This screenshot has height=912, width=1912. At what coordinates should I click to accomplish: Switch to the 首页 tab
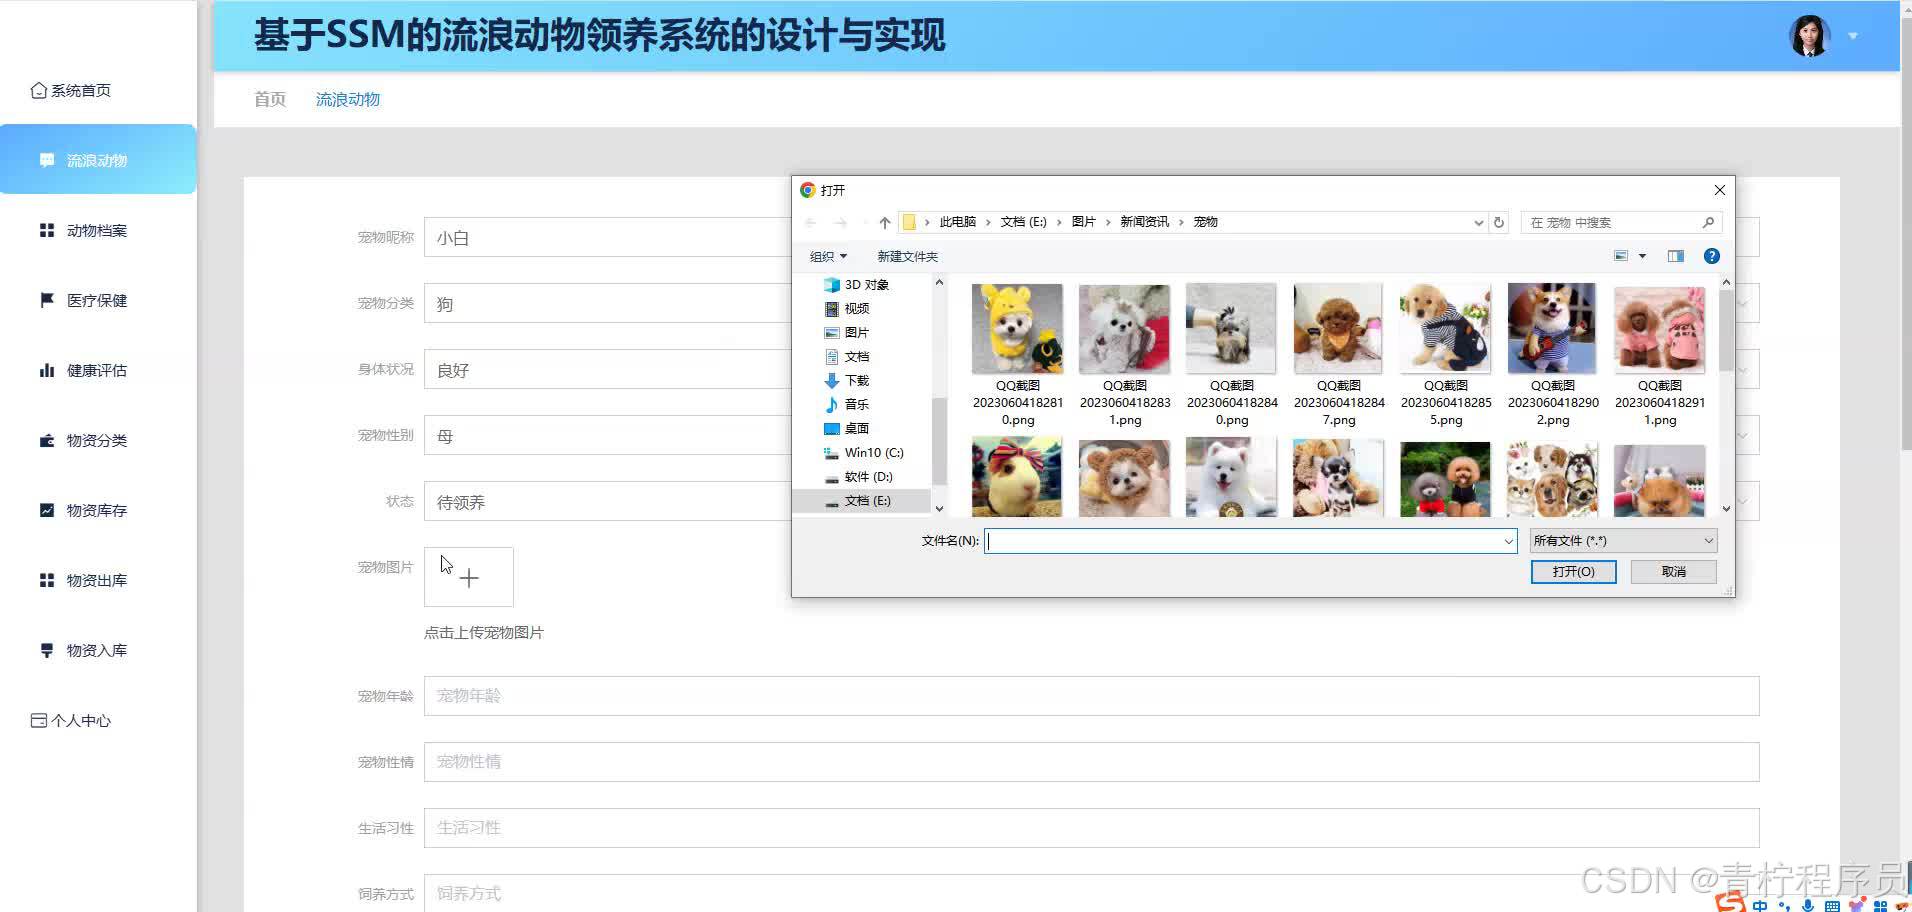pos(268,99)
